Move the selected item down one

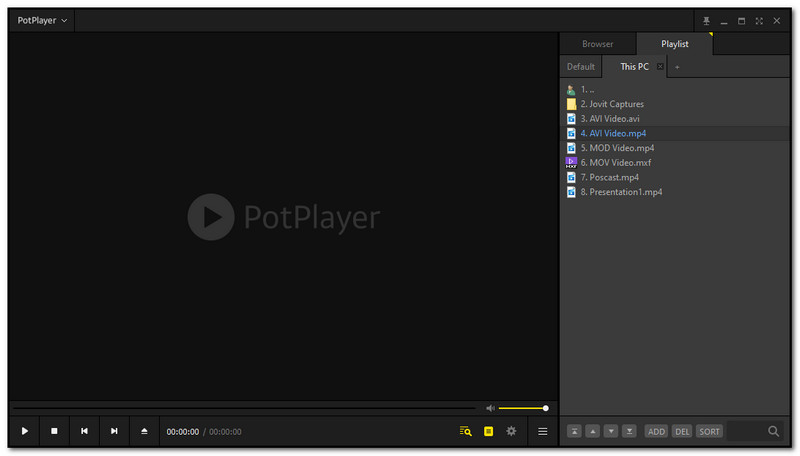click(611, 432)
